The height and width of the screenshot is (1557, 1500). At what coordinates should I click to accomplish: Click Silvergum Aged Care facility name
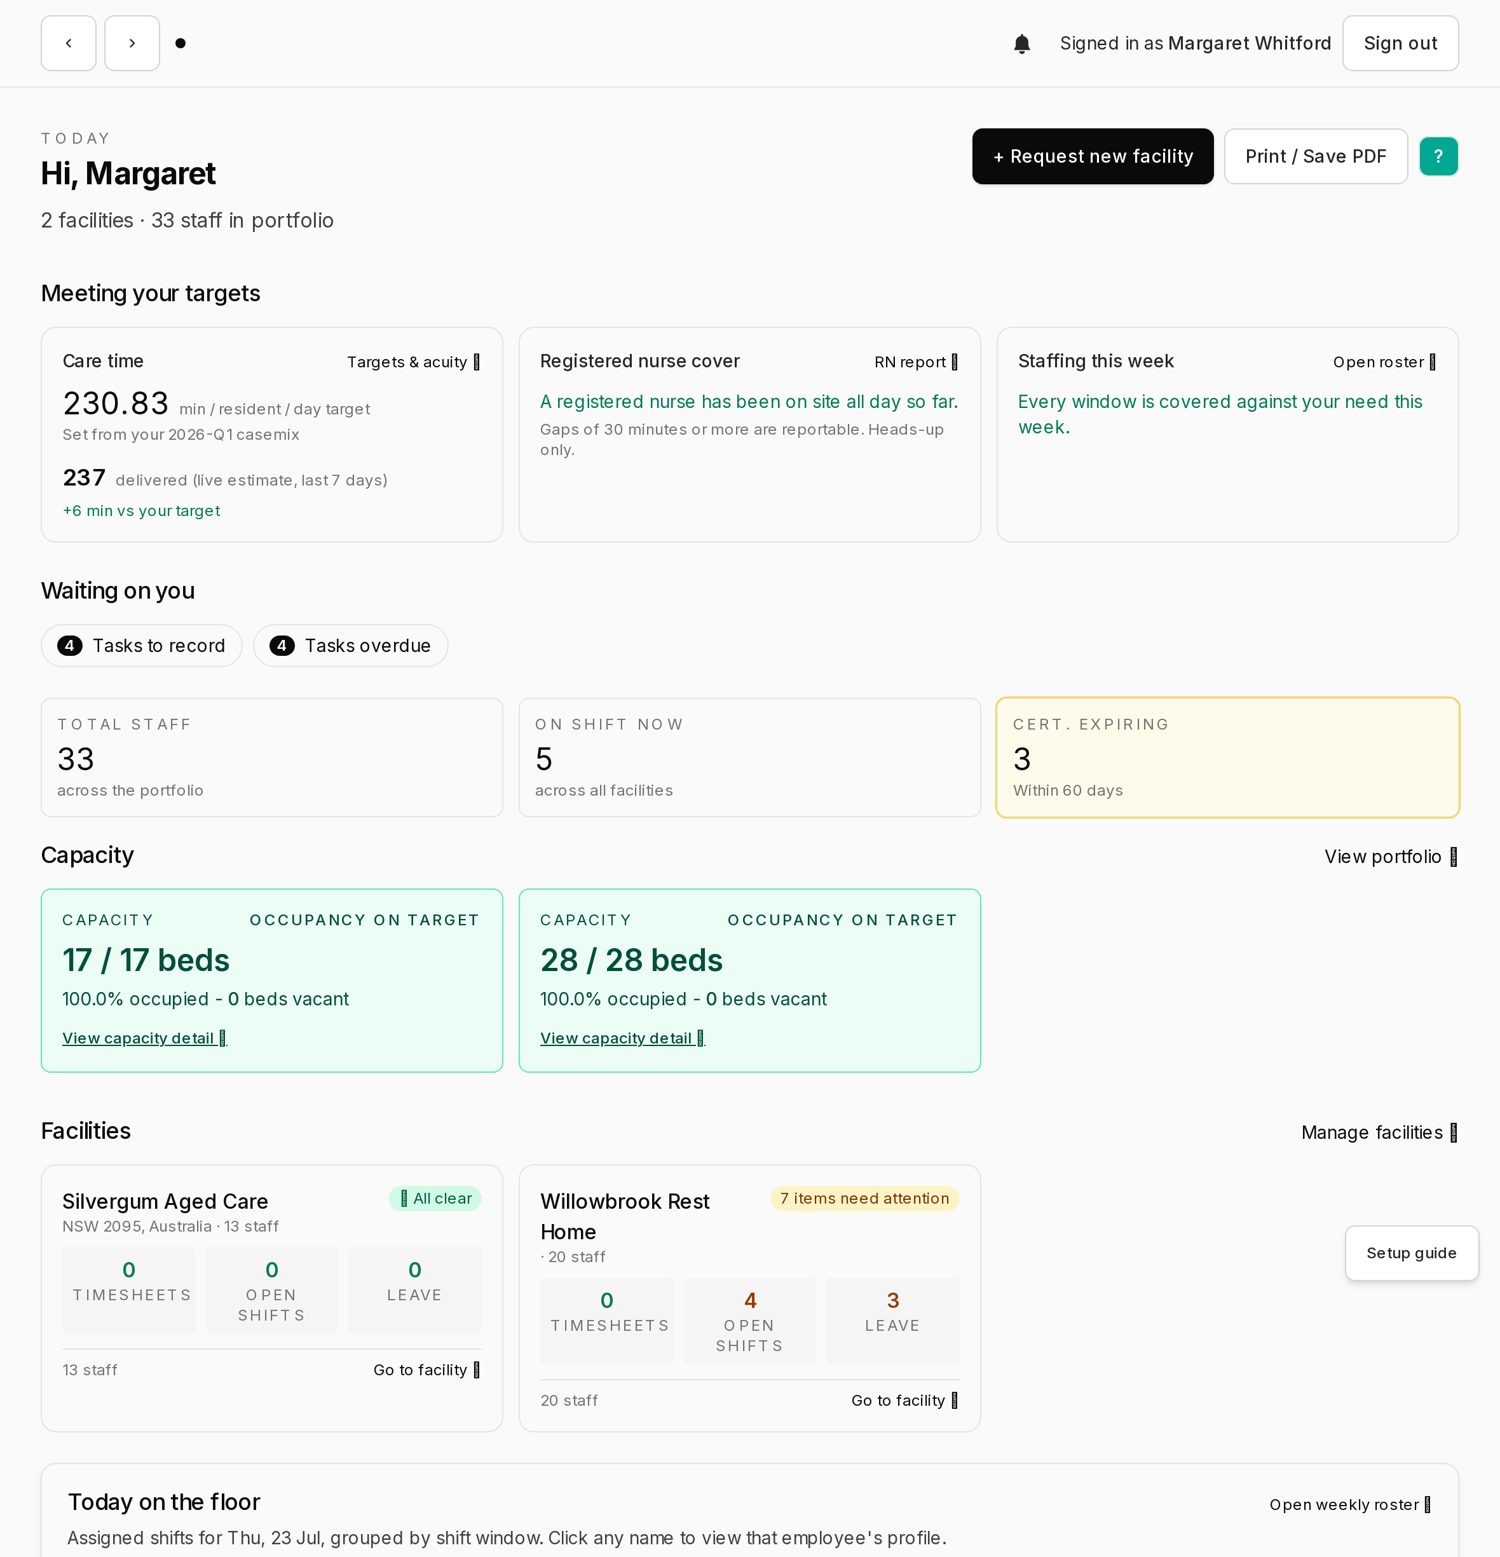(x=165, y=1201)
